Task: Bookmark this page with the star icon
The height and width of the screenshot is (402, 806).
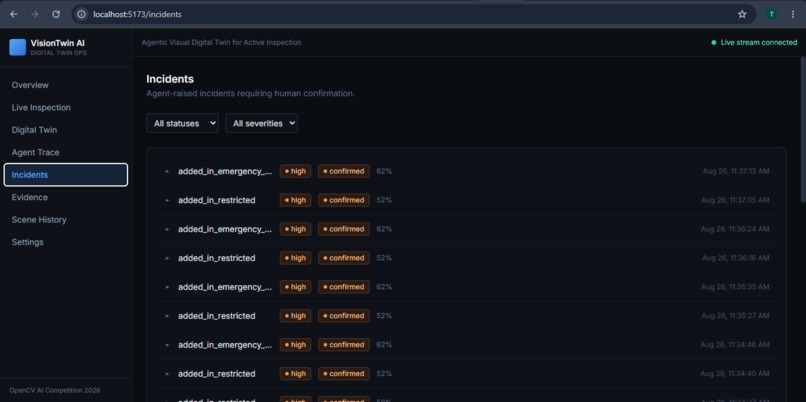Action: coord(742,14)
